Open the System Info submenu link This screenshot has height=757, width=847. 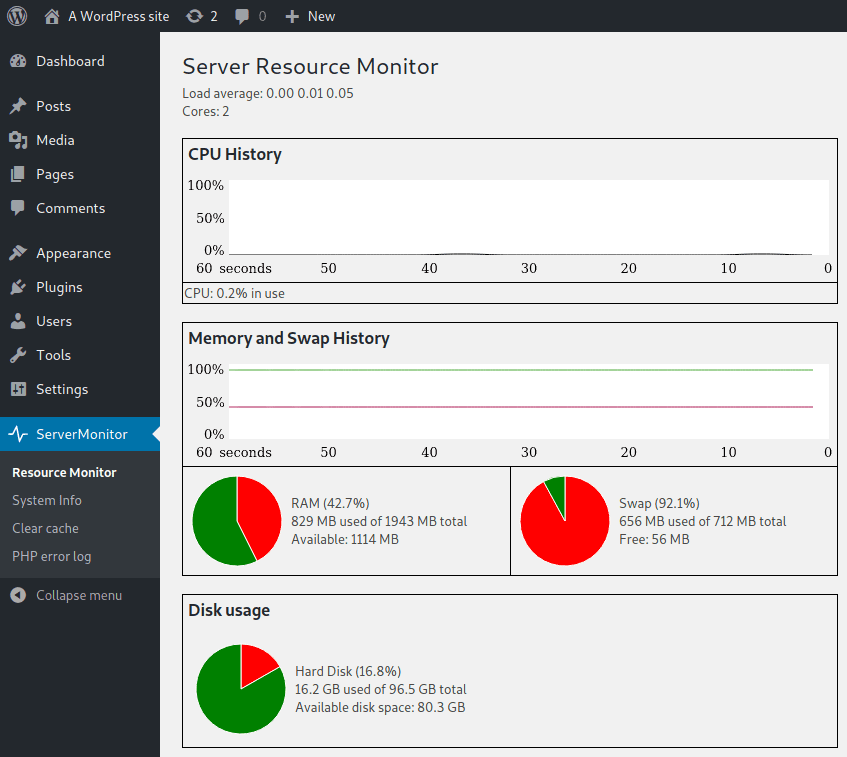point(47,500)
